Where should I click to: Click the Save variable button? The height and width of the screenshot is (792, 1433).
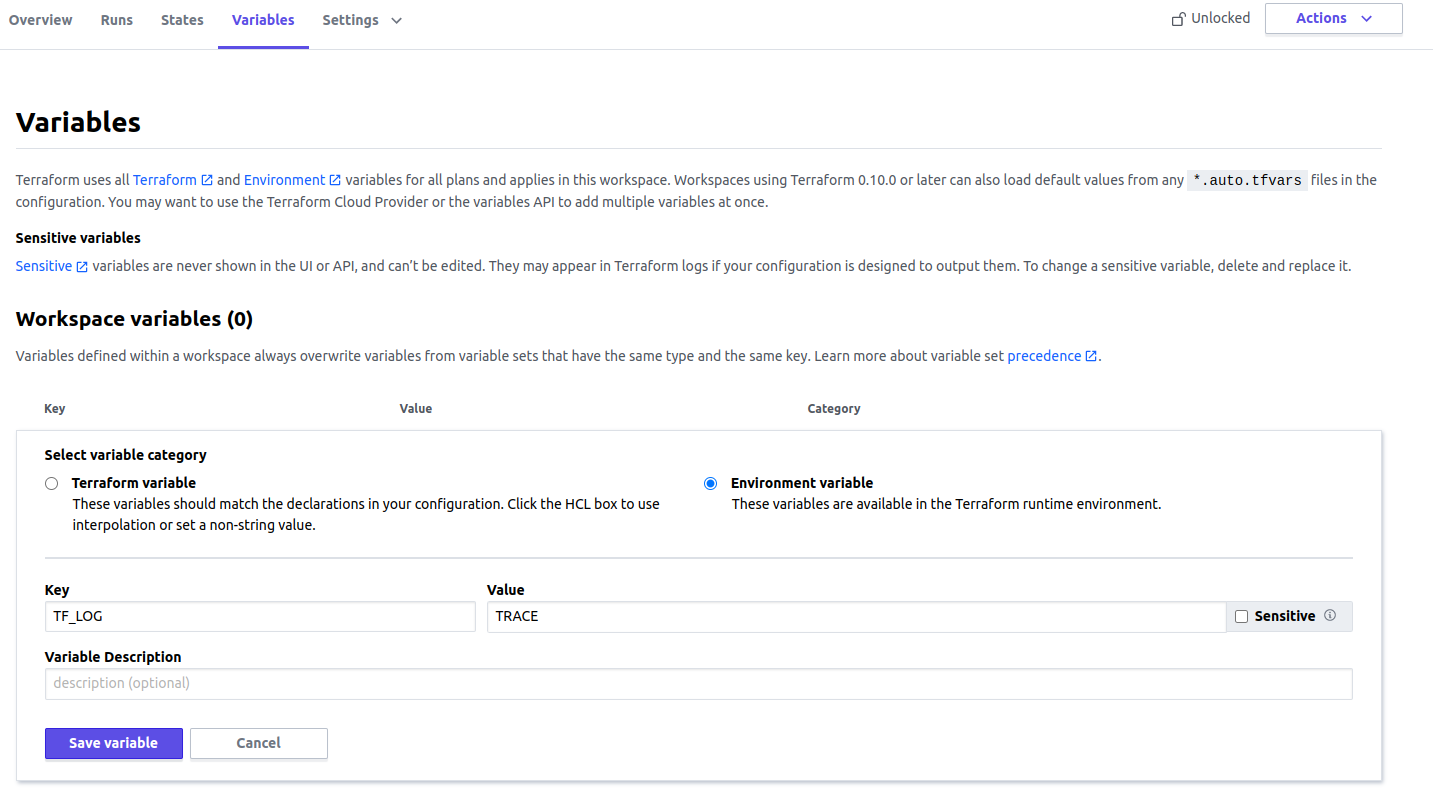coord(113,743)
